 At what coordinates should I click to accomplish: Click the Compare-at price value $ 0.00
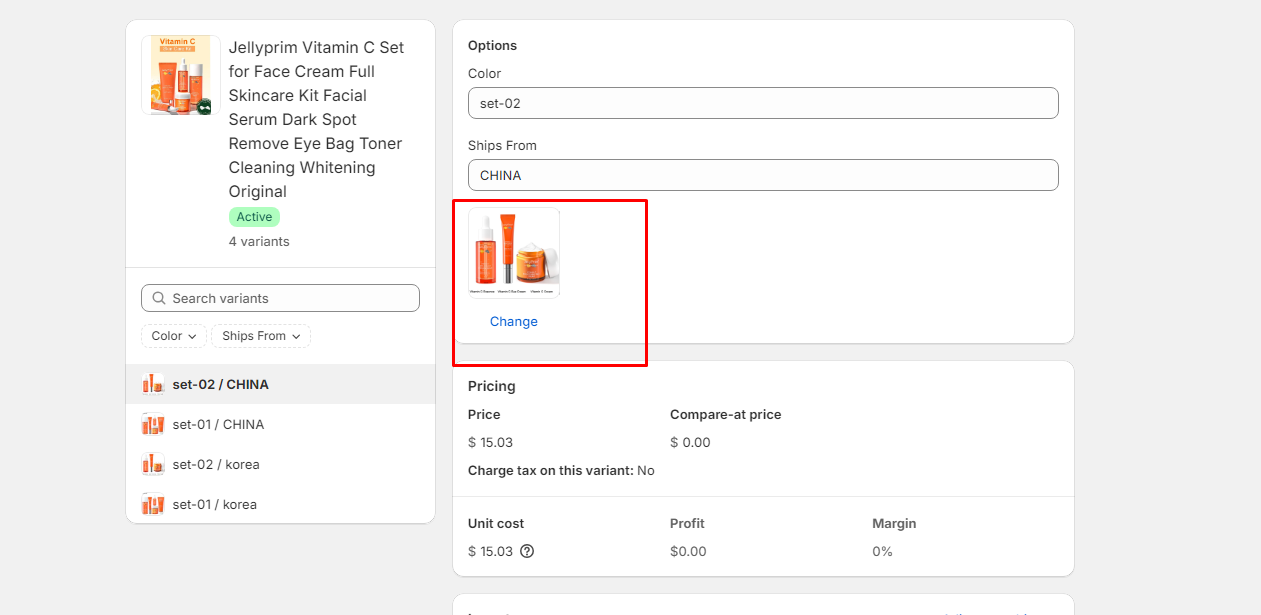tap(690, 442)
